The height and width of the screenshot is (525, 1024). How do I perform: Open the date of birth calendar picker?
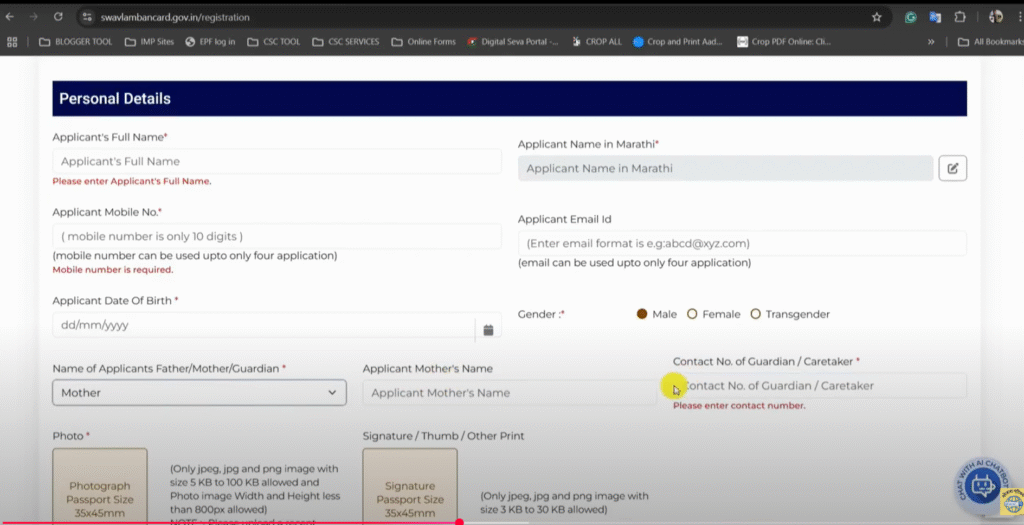[488, 329]
